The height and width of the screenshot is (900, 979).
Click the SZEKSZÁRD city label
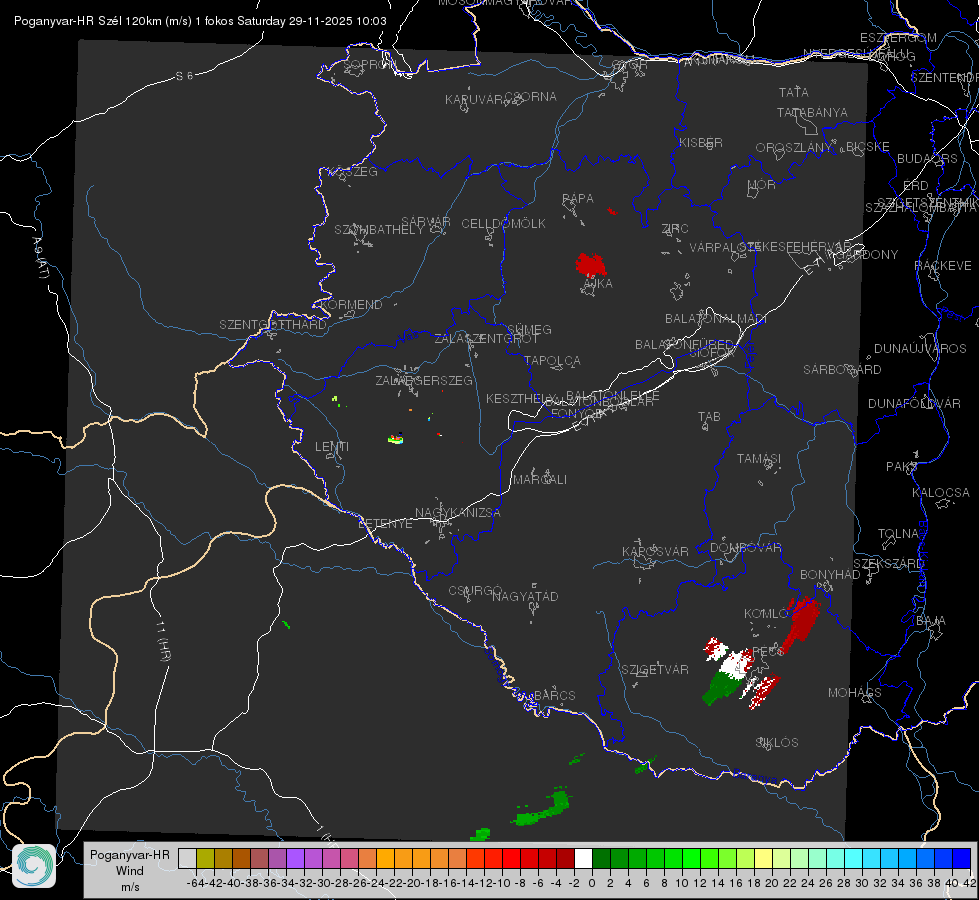tap(888, 563)
